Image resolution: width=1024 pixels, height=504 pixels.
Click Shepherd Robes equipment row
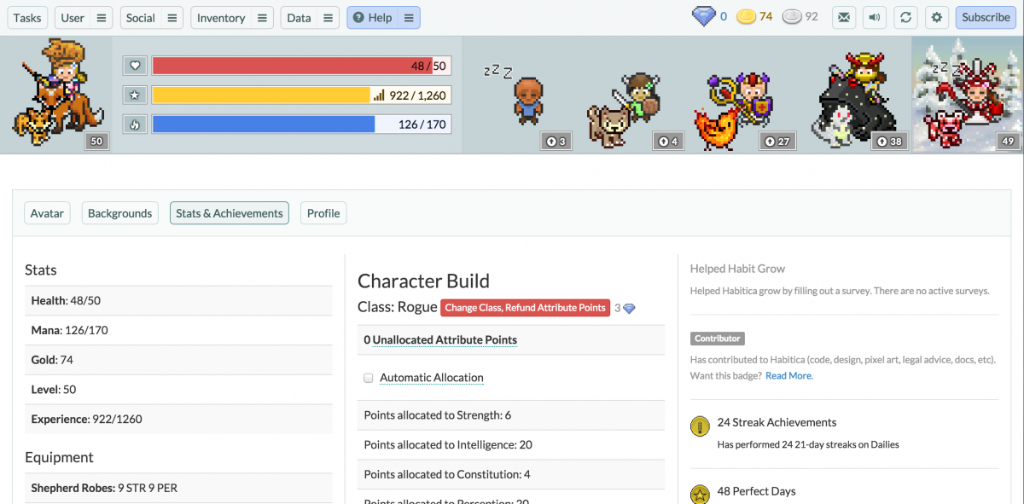click(x=178, y=488)
